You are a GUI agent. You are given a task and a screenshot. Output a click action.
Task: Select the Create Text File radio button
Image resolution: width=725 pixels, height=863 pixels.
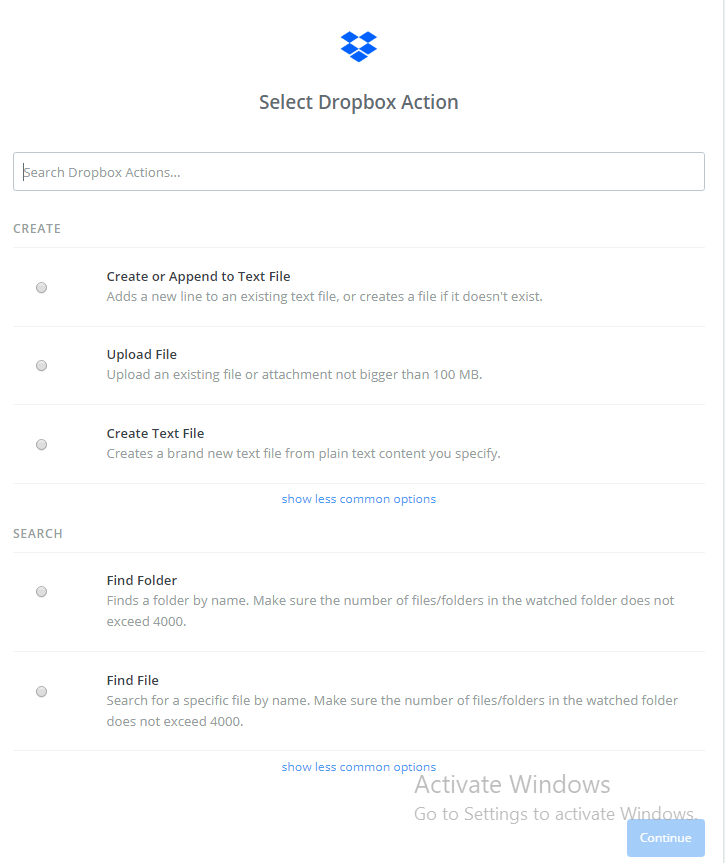click(x=41, y=444)
